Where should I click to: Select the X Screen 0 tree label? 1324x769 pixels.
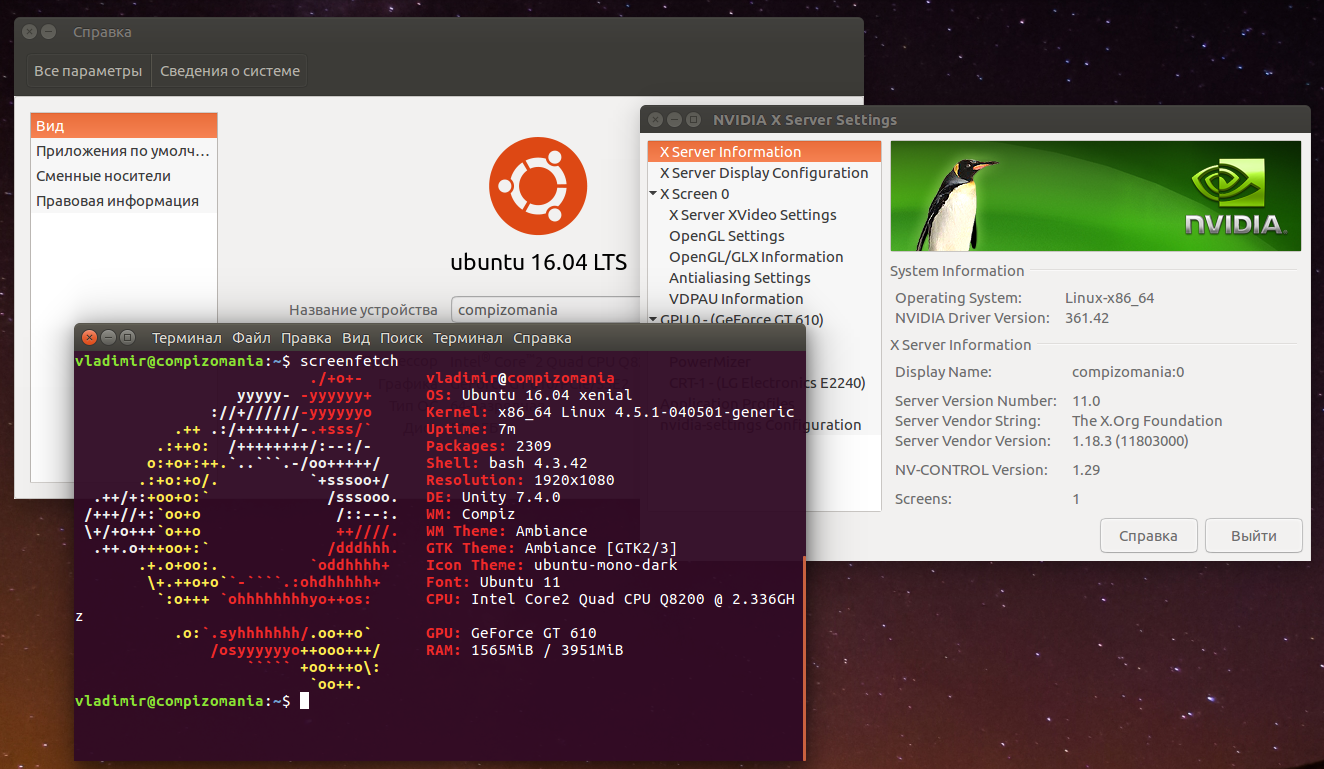tap(695, 194)
